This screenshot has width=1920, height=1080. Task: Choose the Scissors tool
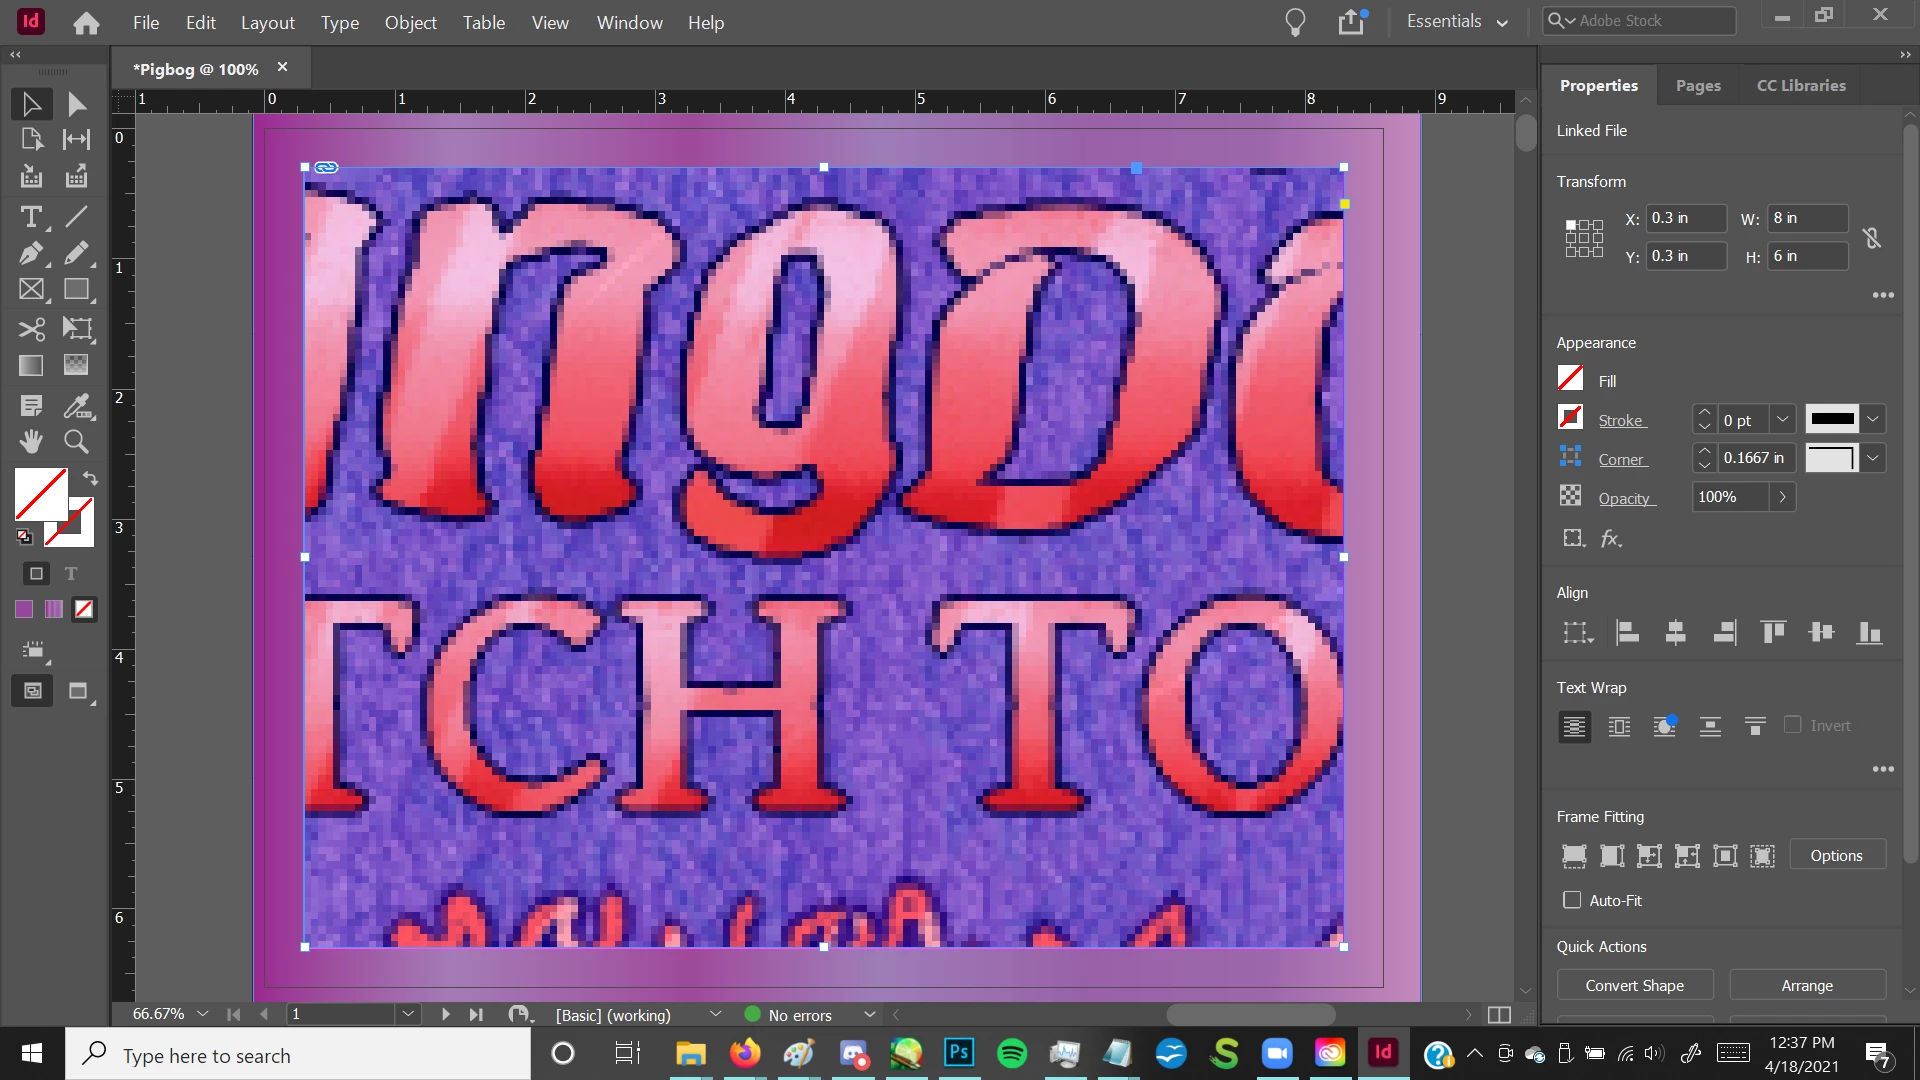click(x=31, y=329)
